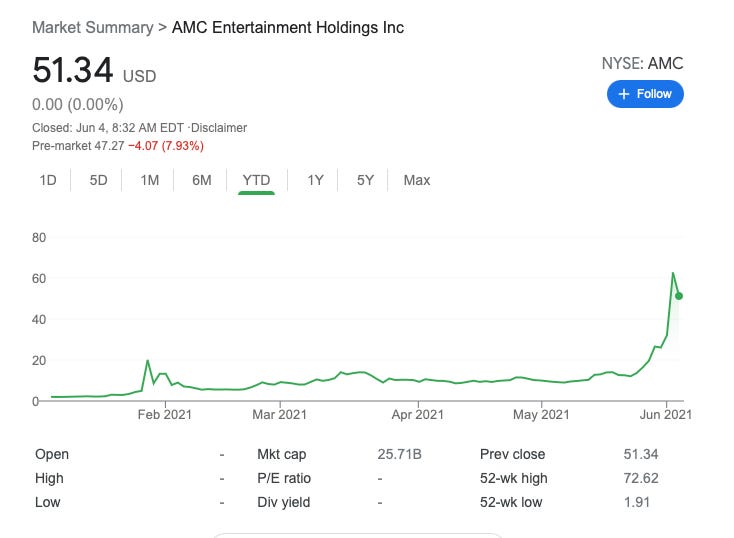The width and height of the screenshot is (734, 538).
Task: Click the 51.34 current price
Action: click(x=73, y=70)
